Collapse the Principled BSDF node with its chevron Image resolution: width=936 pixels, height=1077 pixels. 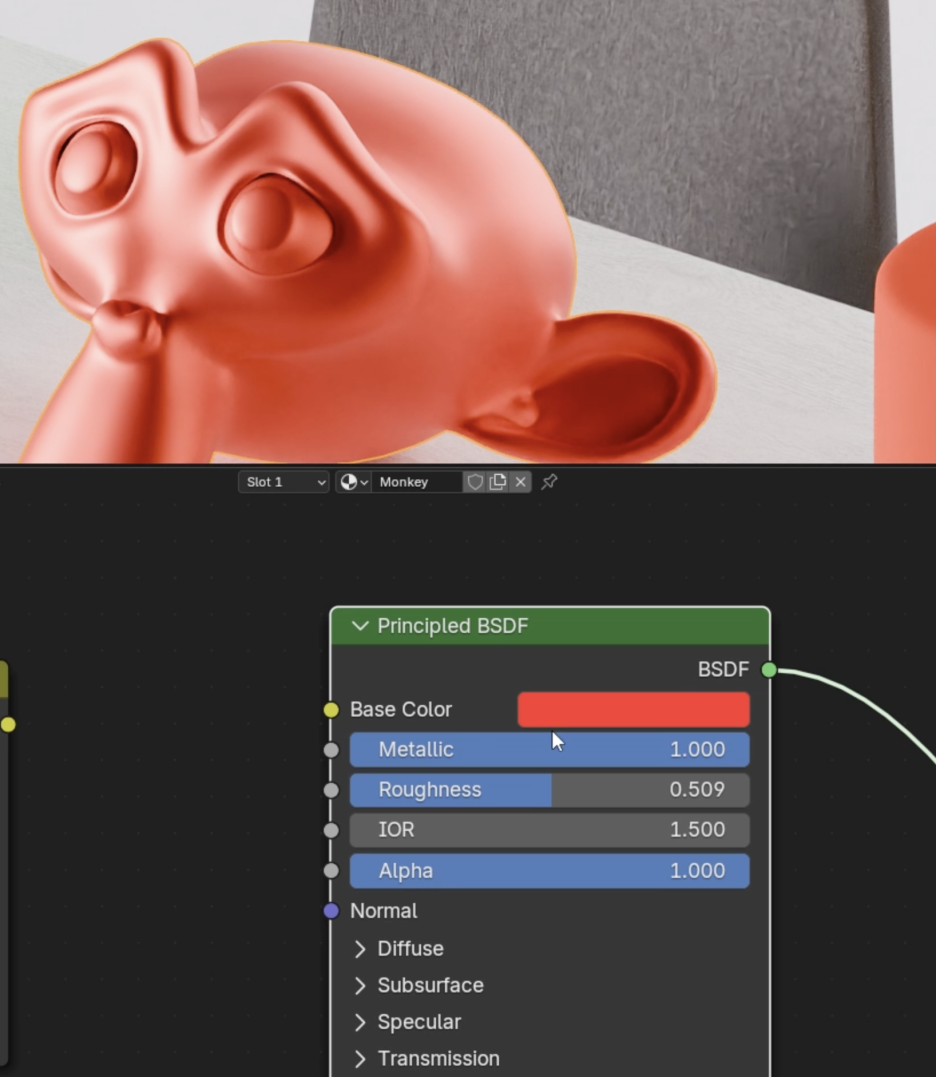[360, 626]
